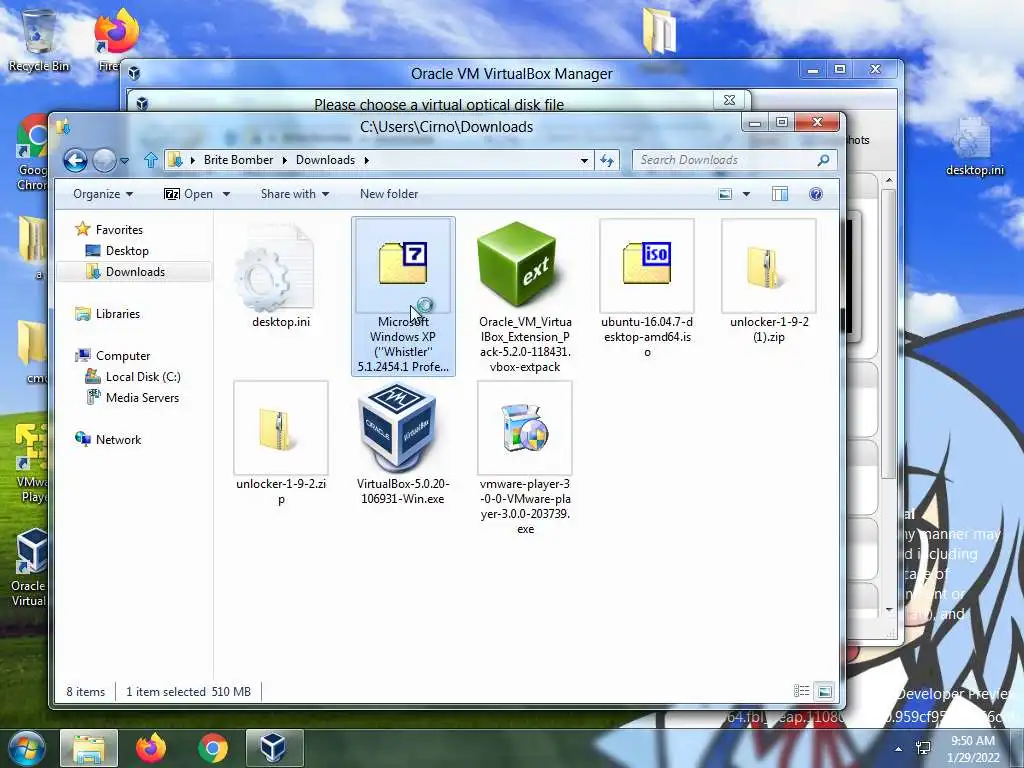Screen dimensions: 1024x768
Task: Select the VirtualBox-5.0.20-106931-Win.exe installer
Action: point(403,443)
